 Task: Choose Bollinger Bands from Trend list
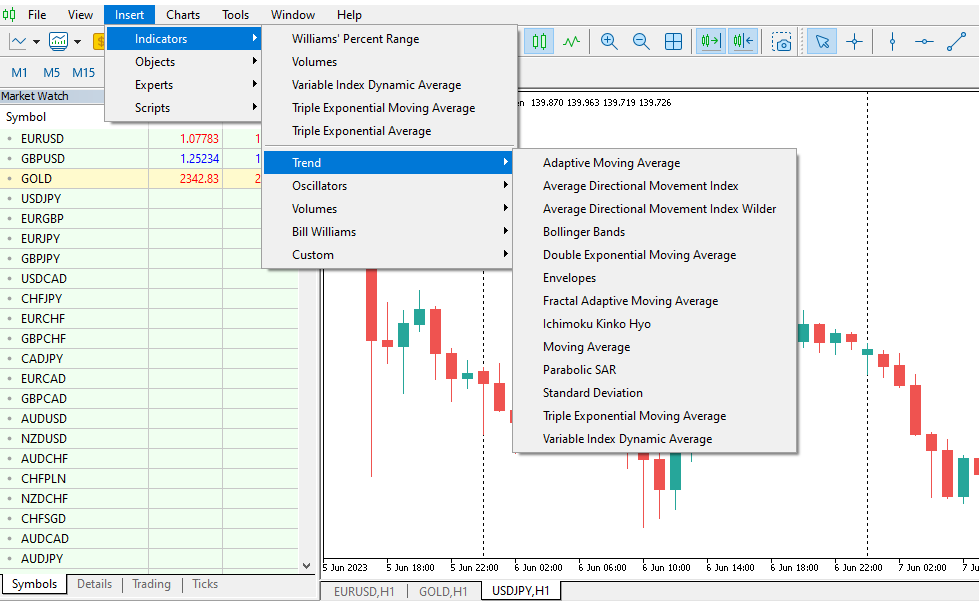coord(584,232)
